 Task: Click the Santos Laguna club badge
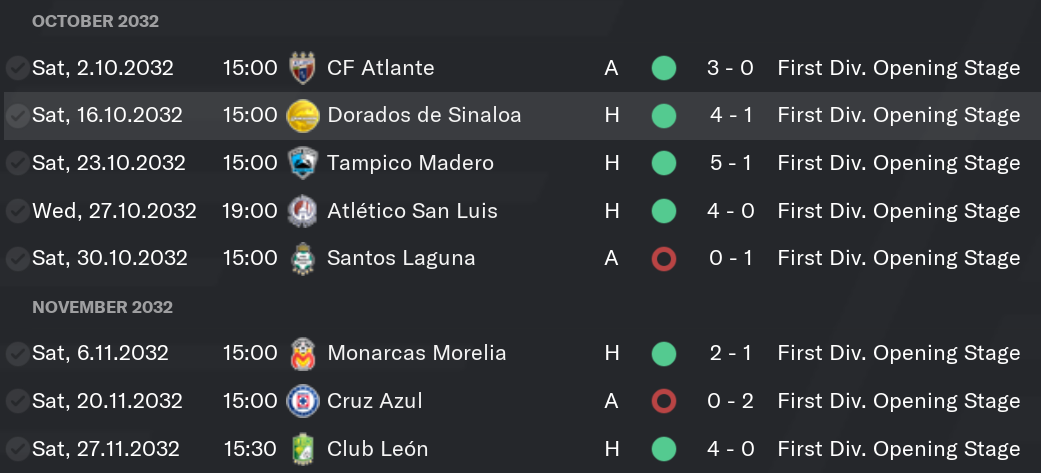click(303, 258)
